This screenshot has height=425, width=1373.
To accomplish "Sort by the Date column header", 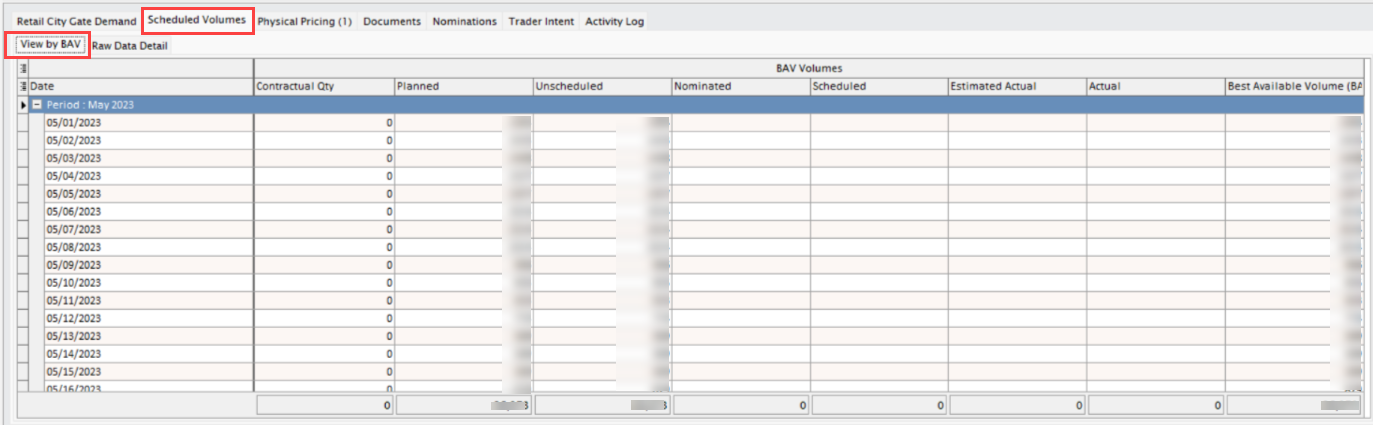I will tap(141, 87).
